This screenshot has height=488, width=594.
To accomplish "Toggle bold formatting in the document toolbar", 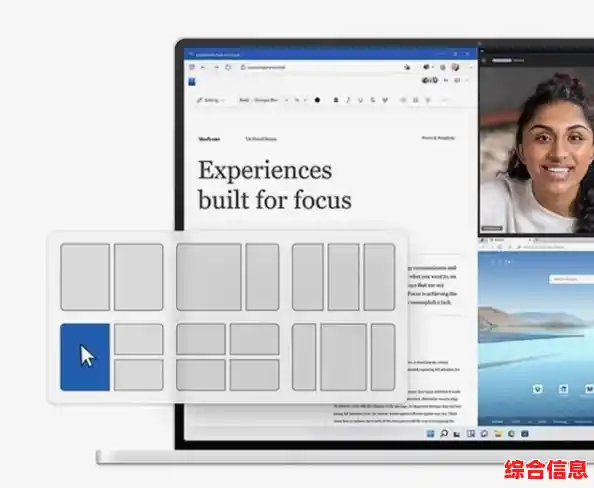I will pos(336,100).
